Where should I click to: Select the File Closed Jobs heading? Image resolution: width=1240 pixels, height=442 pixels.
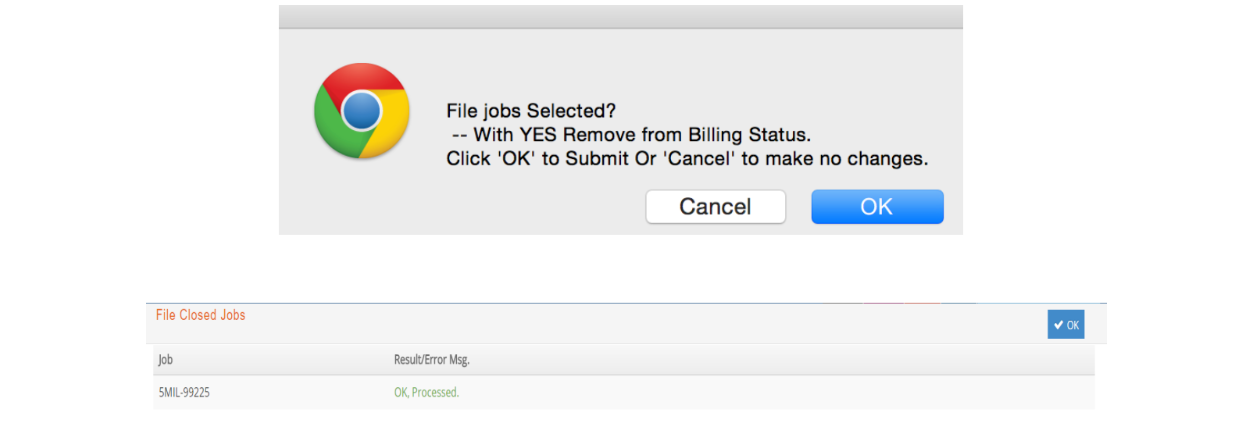pyautogui.click(x=200, y=315)
